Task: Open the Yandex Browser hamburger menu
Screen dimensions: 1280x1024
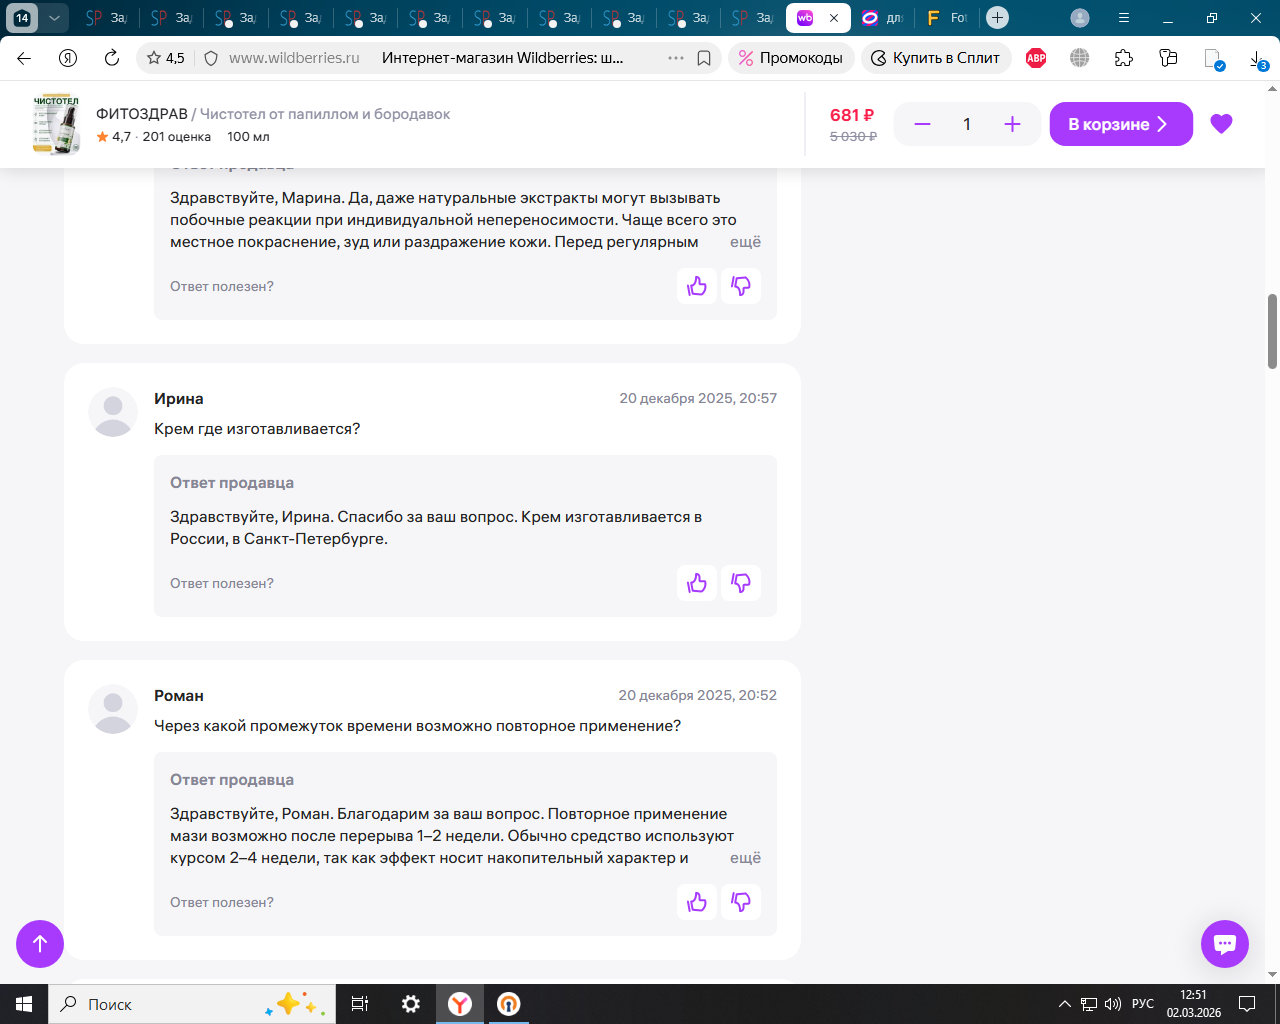Action: coord(1124,18)
